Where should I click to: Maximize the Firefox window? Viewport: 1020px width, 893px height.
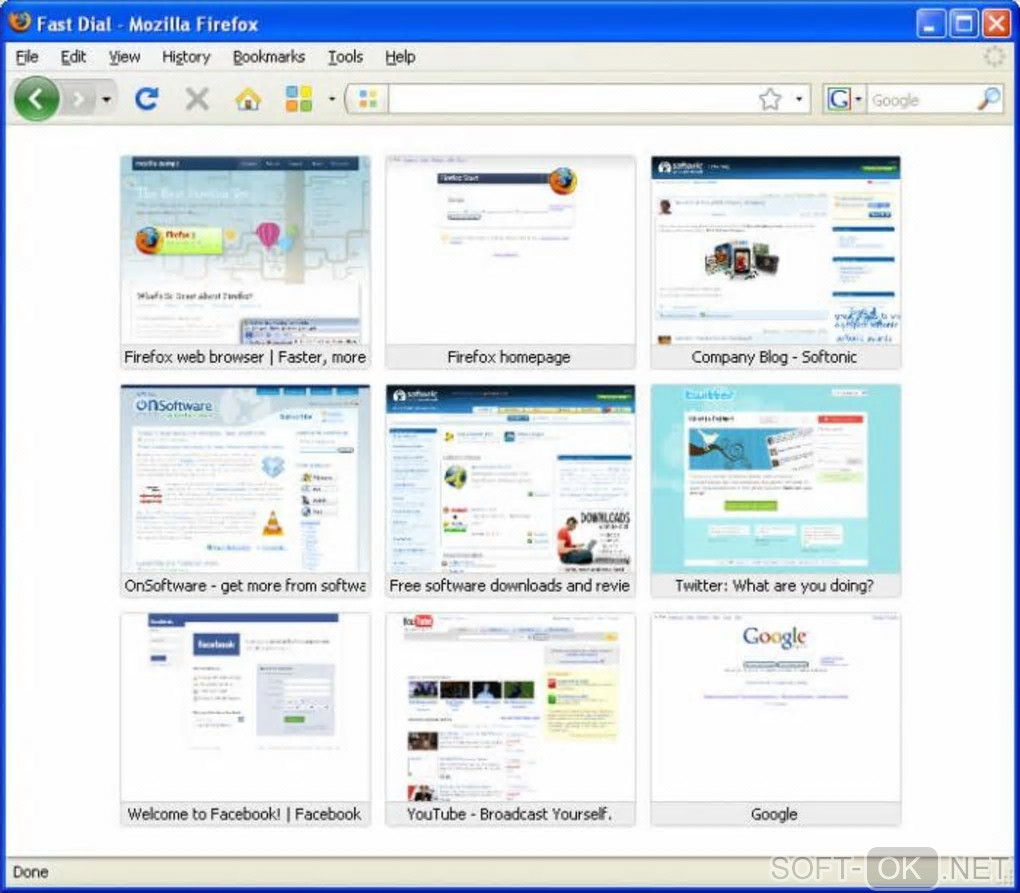point(963,24)
